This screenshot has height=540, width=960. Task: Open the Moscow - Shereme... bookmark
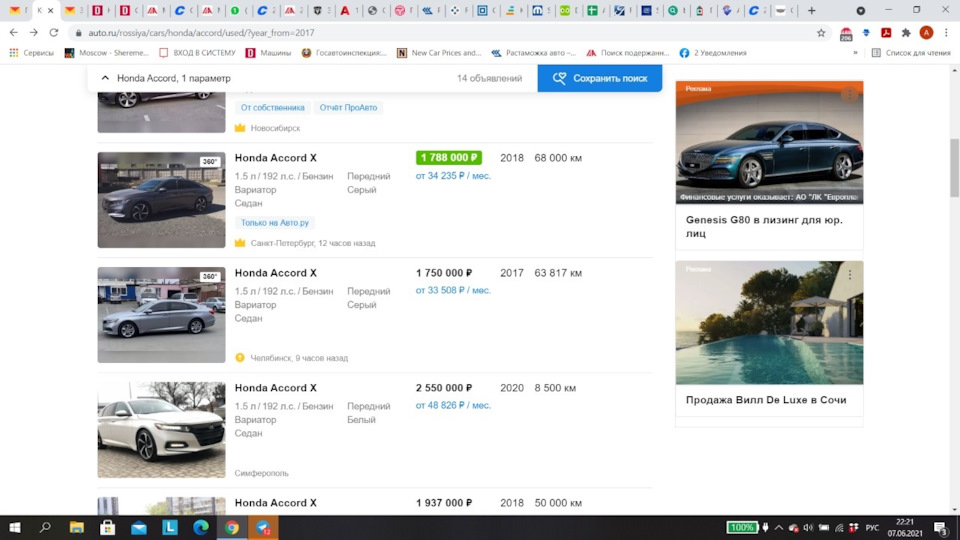click(x=107, y=53)
